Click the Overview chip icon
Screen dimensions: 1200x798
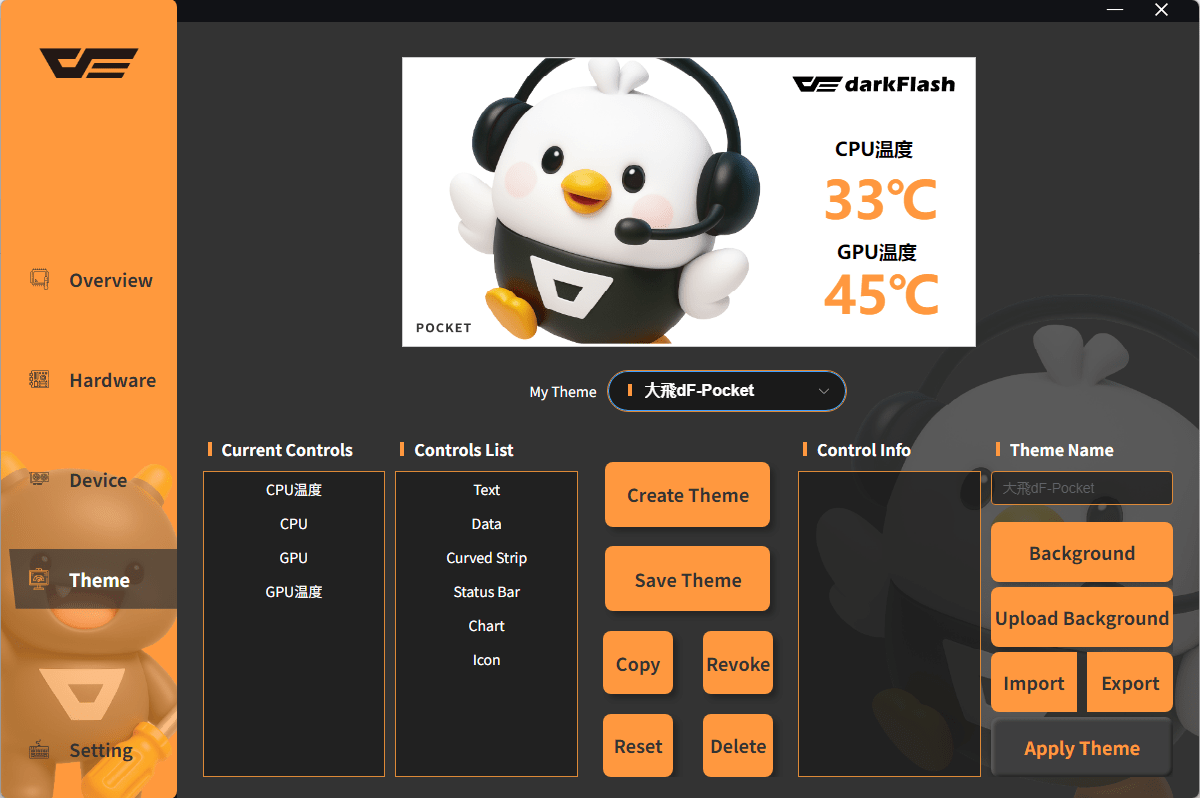[39, 279]
